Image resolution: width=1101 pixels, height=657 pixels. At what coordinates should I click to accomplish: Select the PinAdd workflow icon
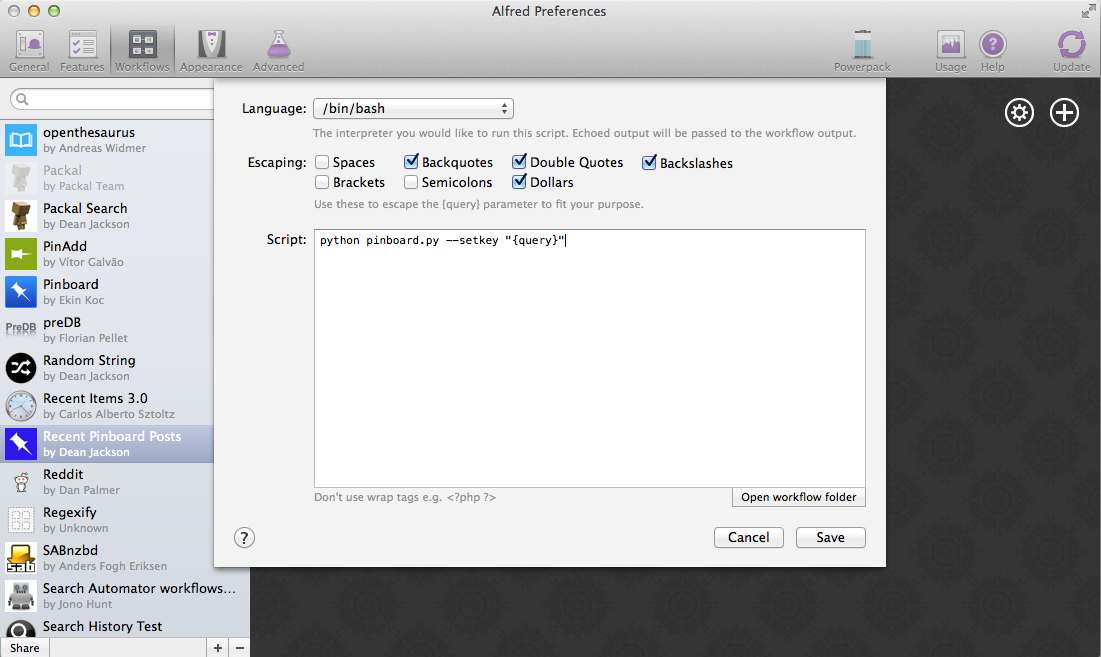point(21,253)
